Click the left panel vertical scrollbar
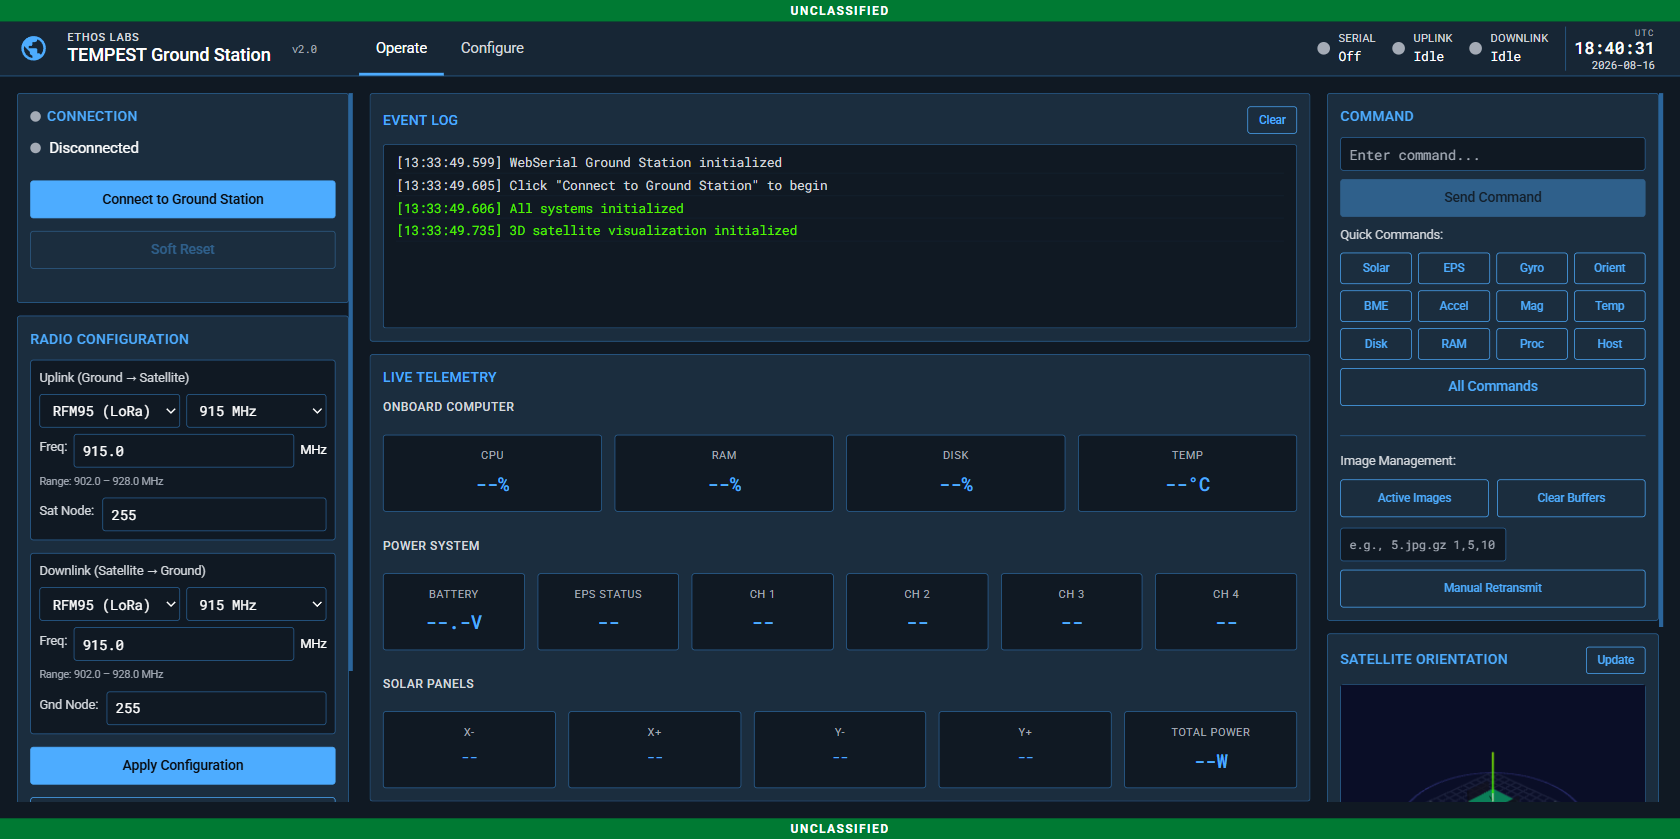1680x839 pixels. pos(350,382)
